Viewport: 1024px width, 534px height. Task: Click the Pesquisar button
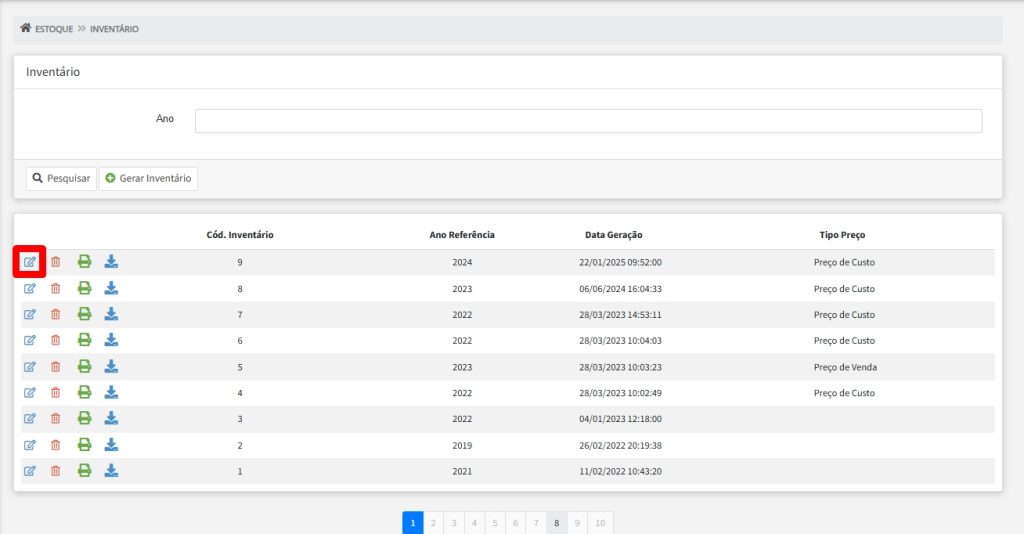coord(61,178)
